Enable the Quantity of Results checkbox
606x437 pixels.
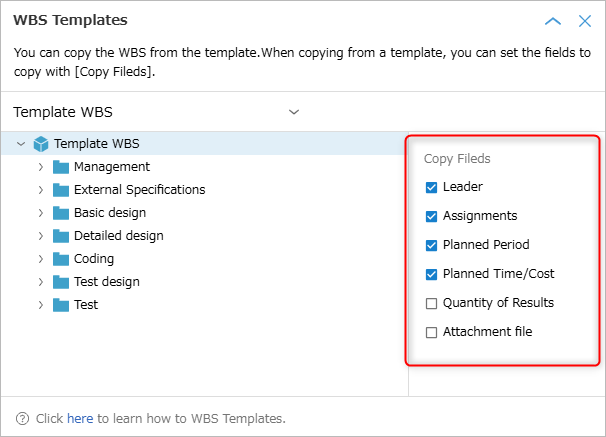(431, 303)
